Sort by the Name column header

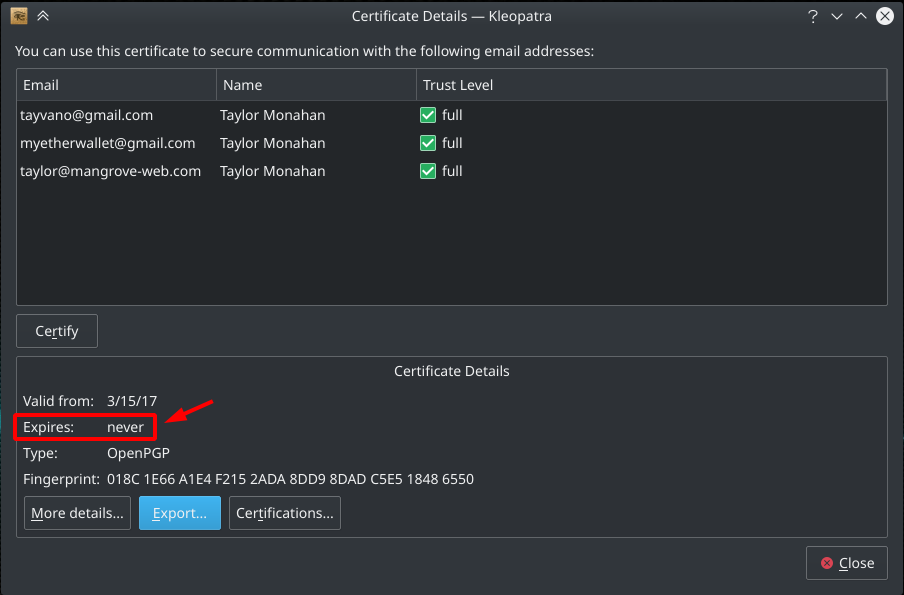pyautogui.click(x=317, y=85)
